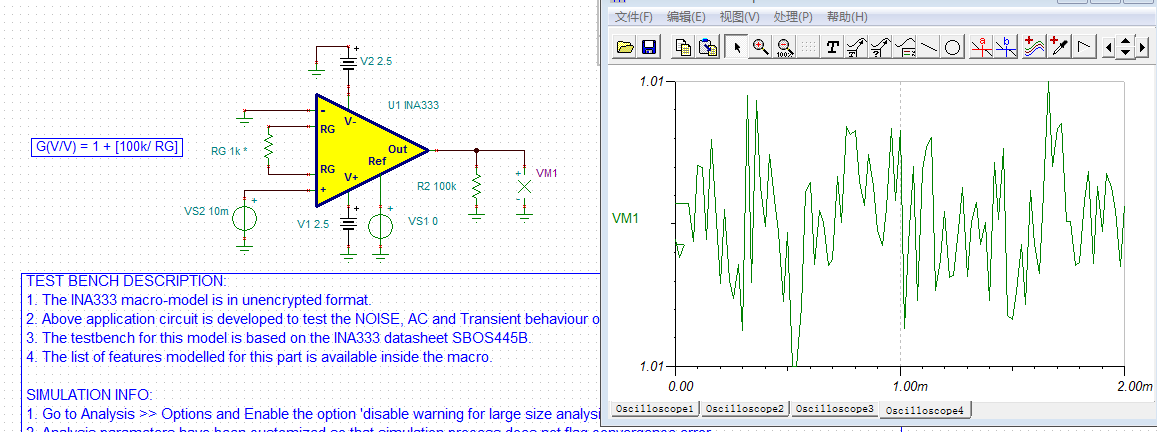Viewport: 1157px width, 432px height.
Task: Click the G(V/V) gain formula box
Action: pyautogui.click(x=107, y=147)
